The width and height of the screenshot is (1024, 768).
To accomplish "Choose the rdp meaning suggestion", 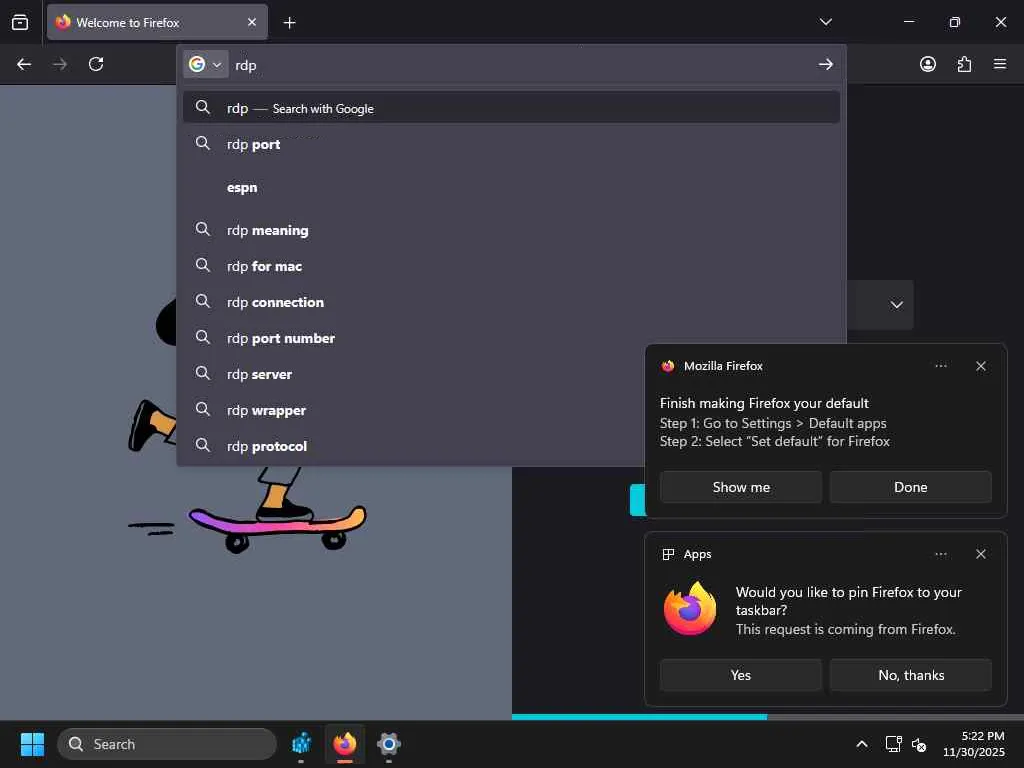I will [511, 230].
